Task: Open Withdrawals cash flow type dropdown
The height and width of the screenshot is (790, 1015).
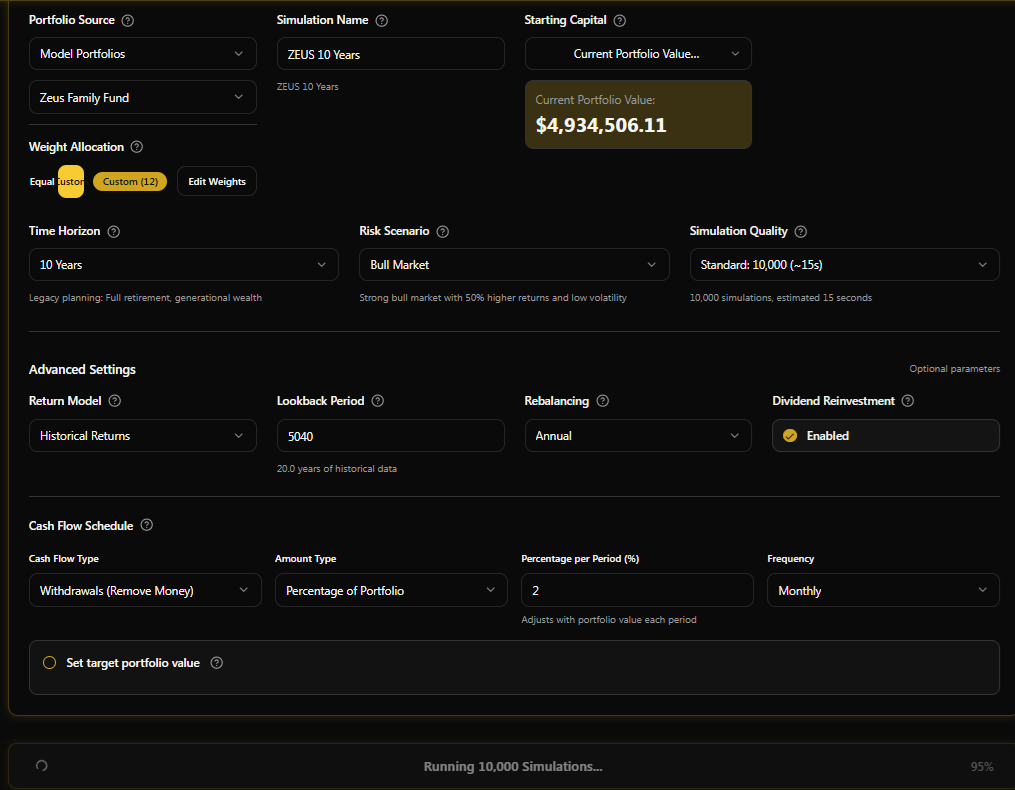Action: 145,590
